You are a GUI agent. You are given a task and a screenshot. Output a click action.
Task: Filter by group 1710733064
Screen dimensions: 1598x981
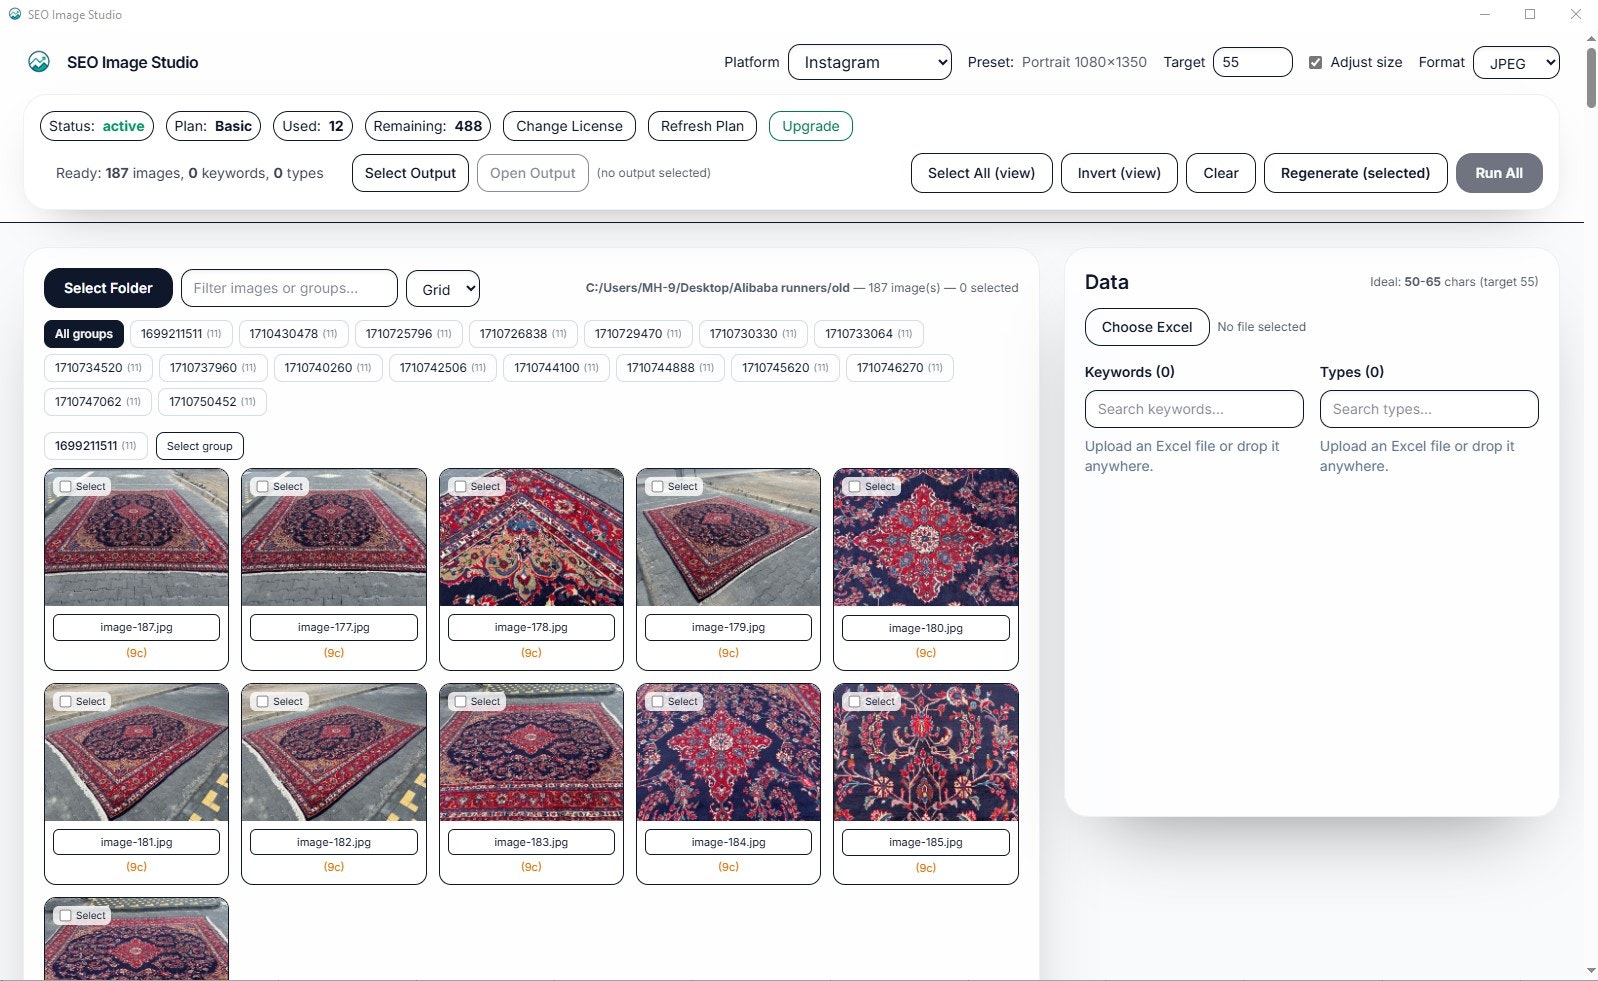click(869, 334)
